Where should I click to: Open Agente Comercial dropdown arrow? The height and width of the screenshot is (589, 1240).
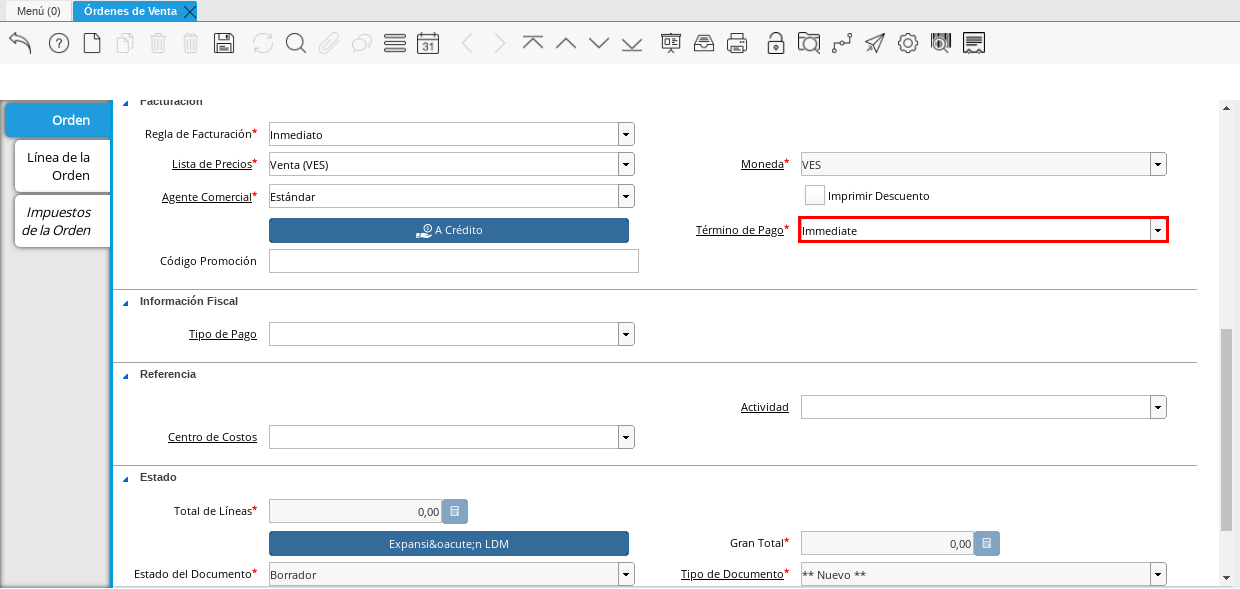[626, 196]
